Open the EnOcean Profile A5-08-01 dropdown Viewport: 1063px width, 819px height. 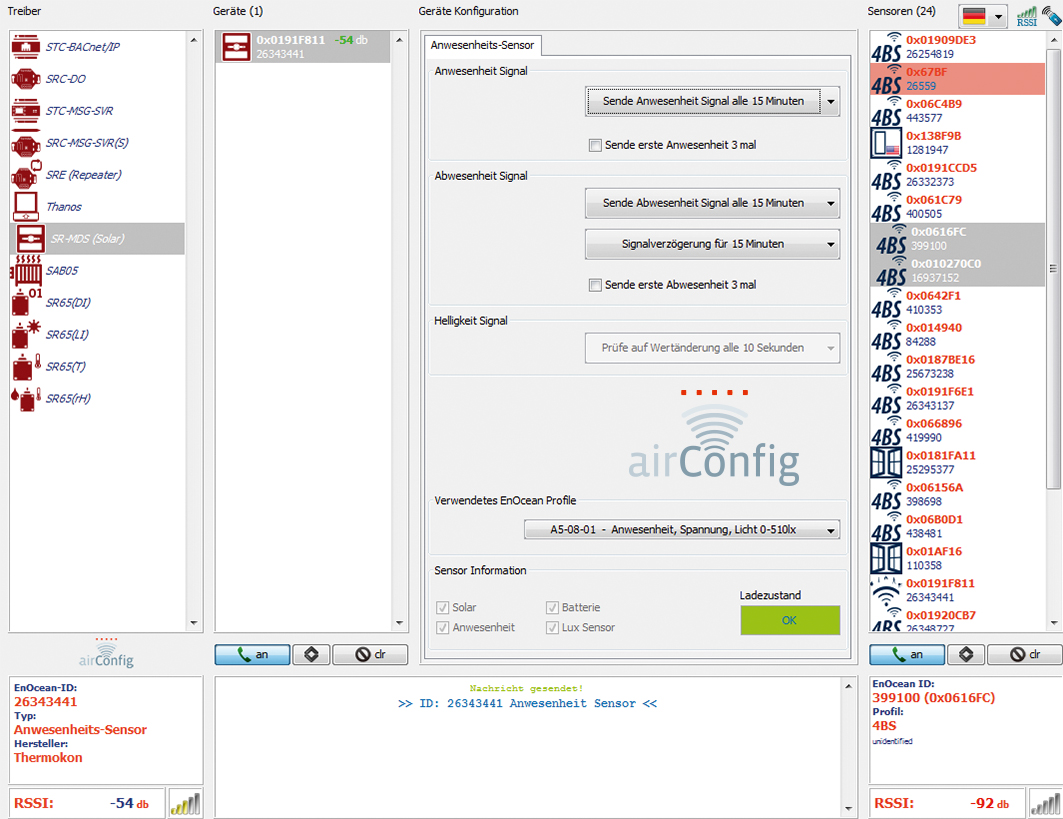[x=682, y=530]
